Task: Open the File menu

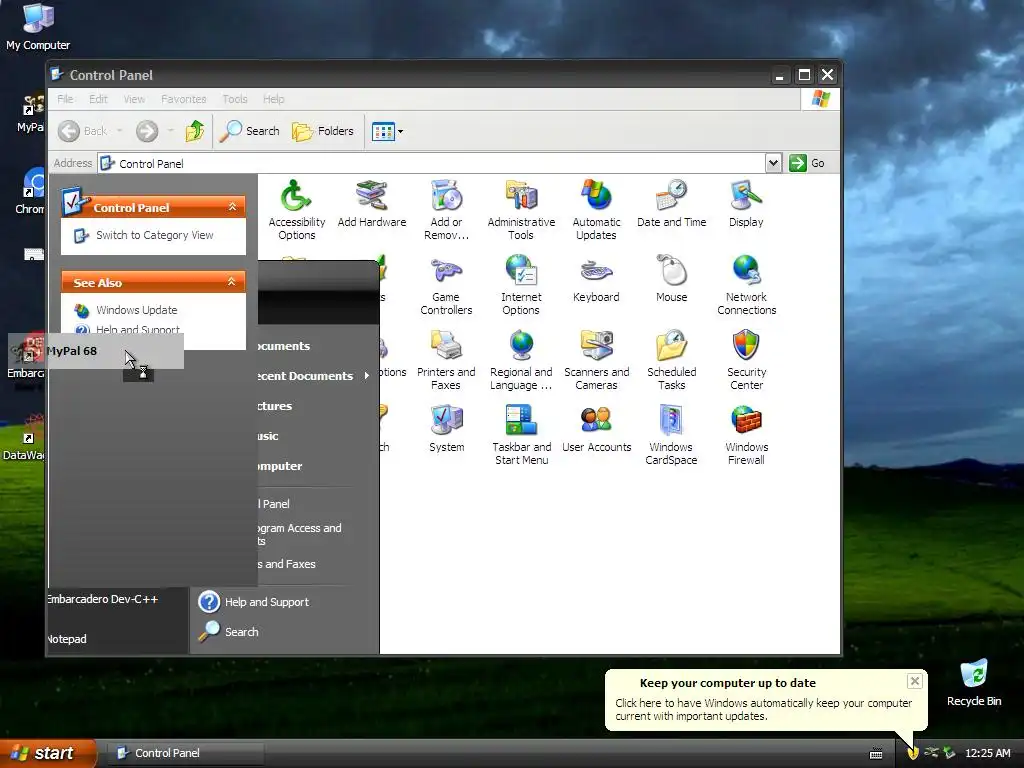Action: tap(65, 99)
